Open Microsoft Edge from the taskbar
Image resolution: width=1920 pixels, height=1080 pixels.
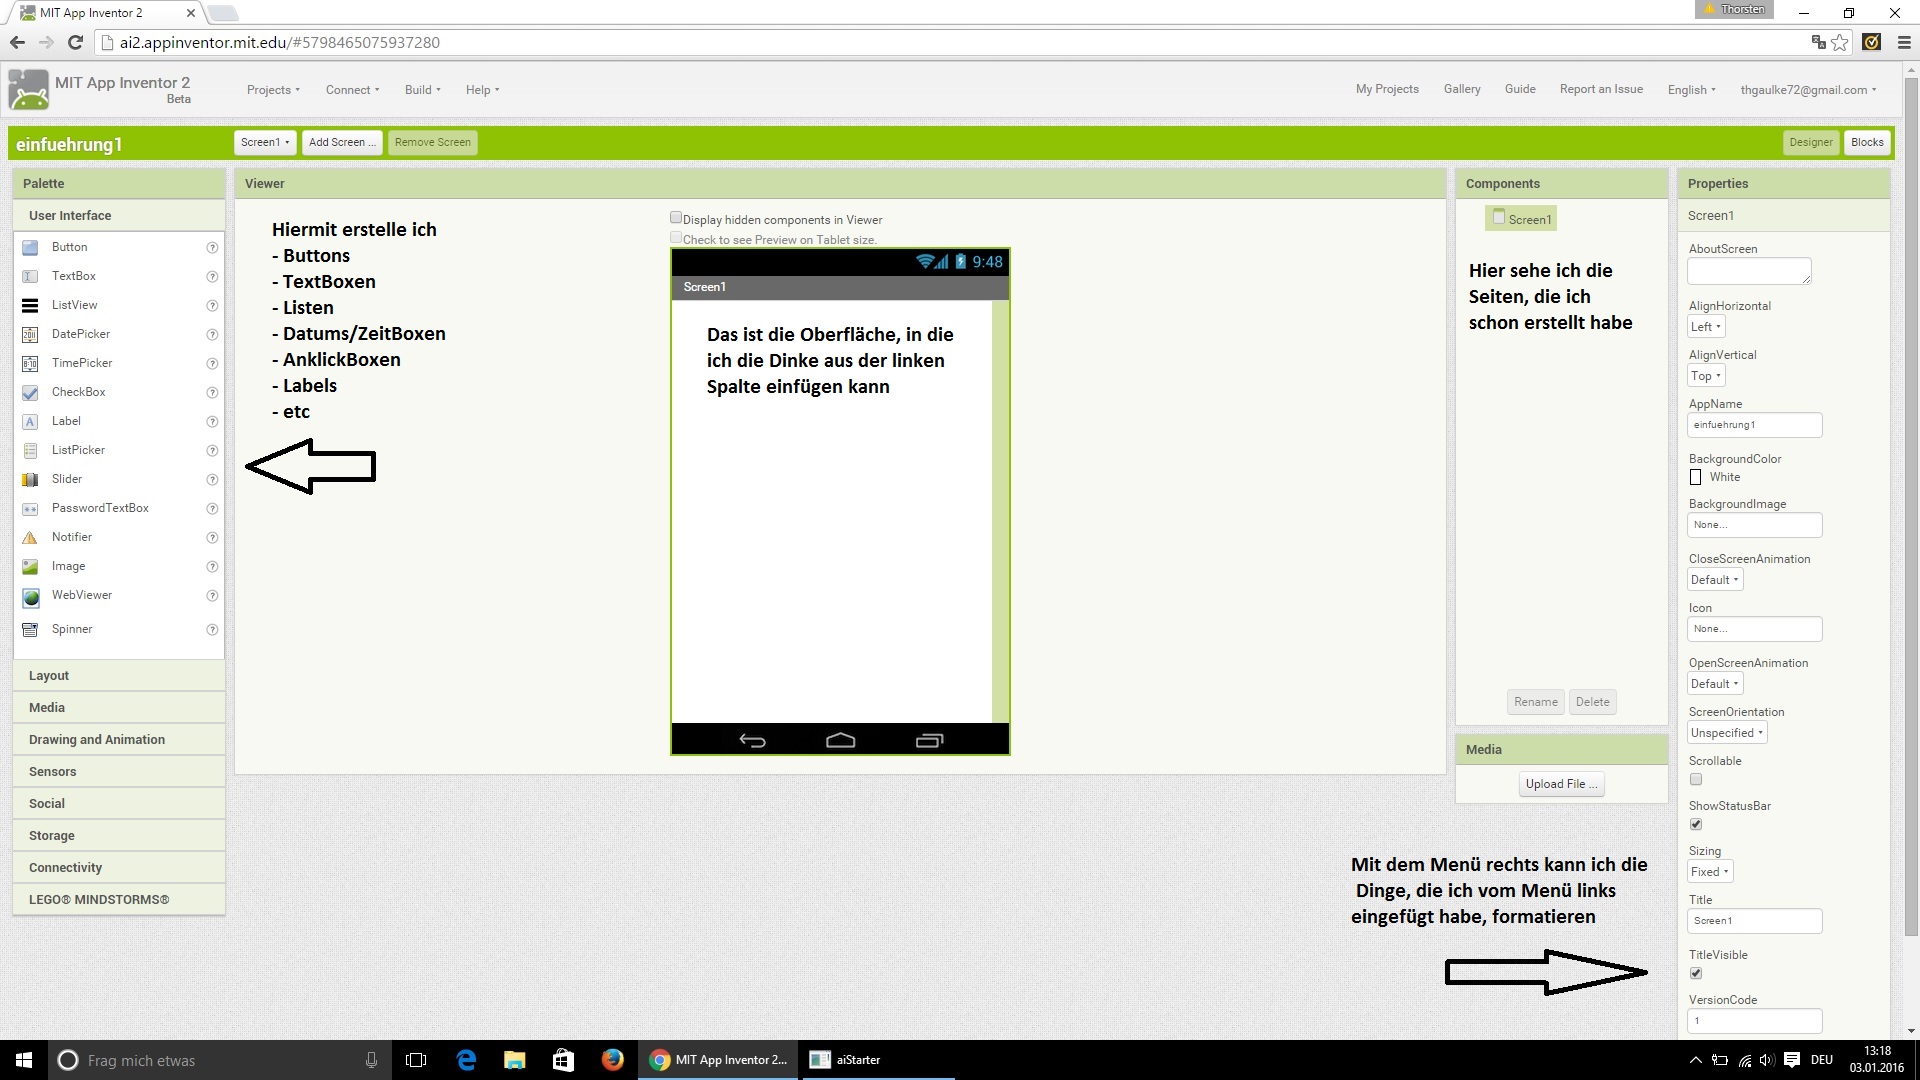pos(466,1060)
